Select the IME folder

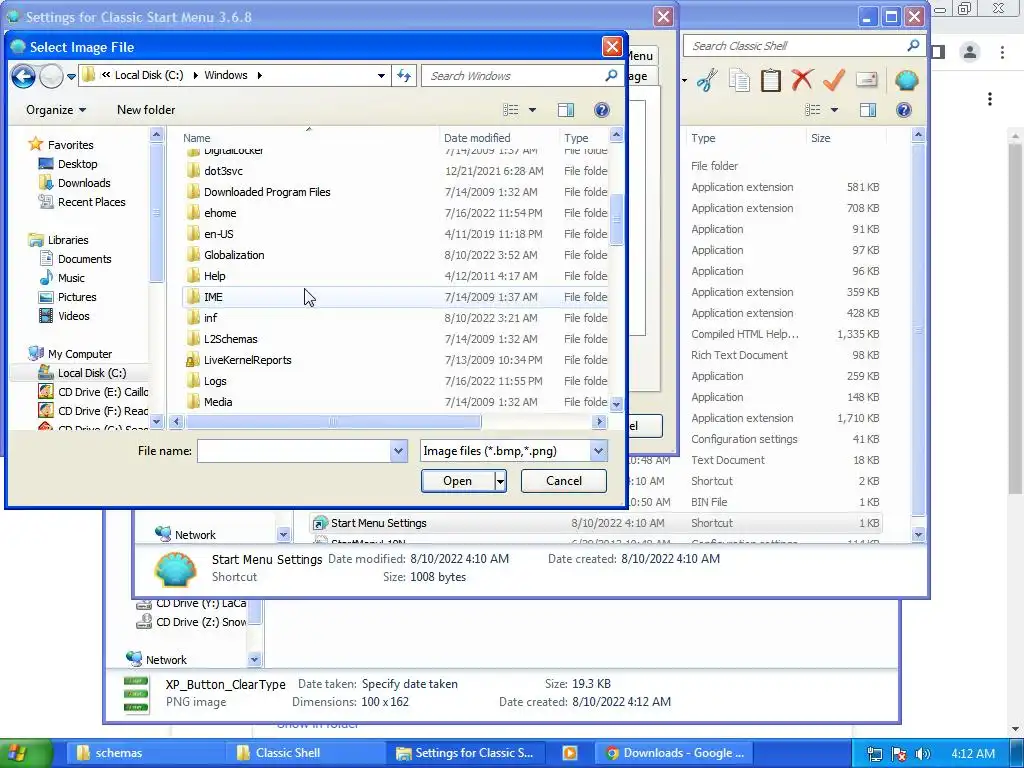(396, 296)
